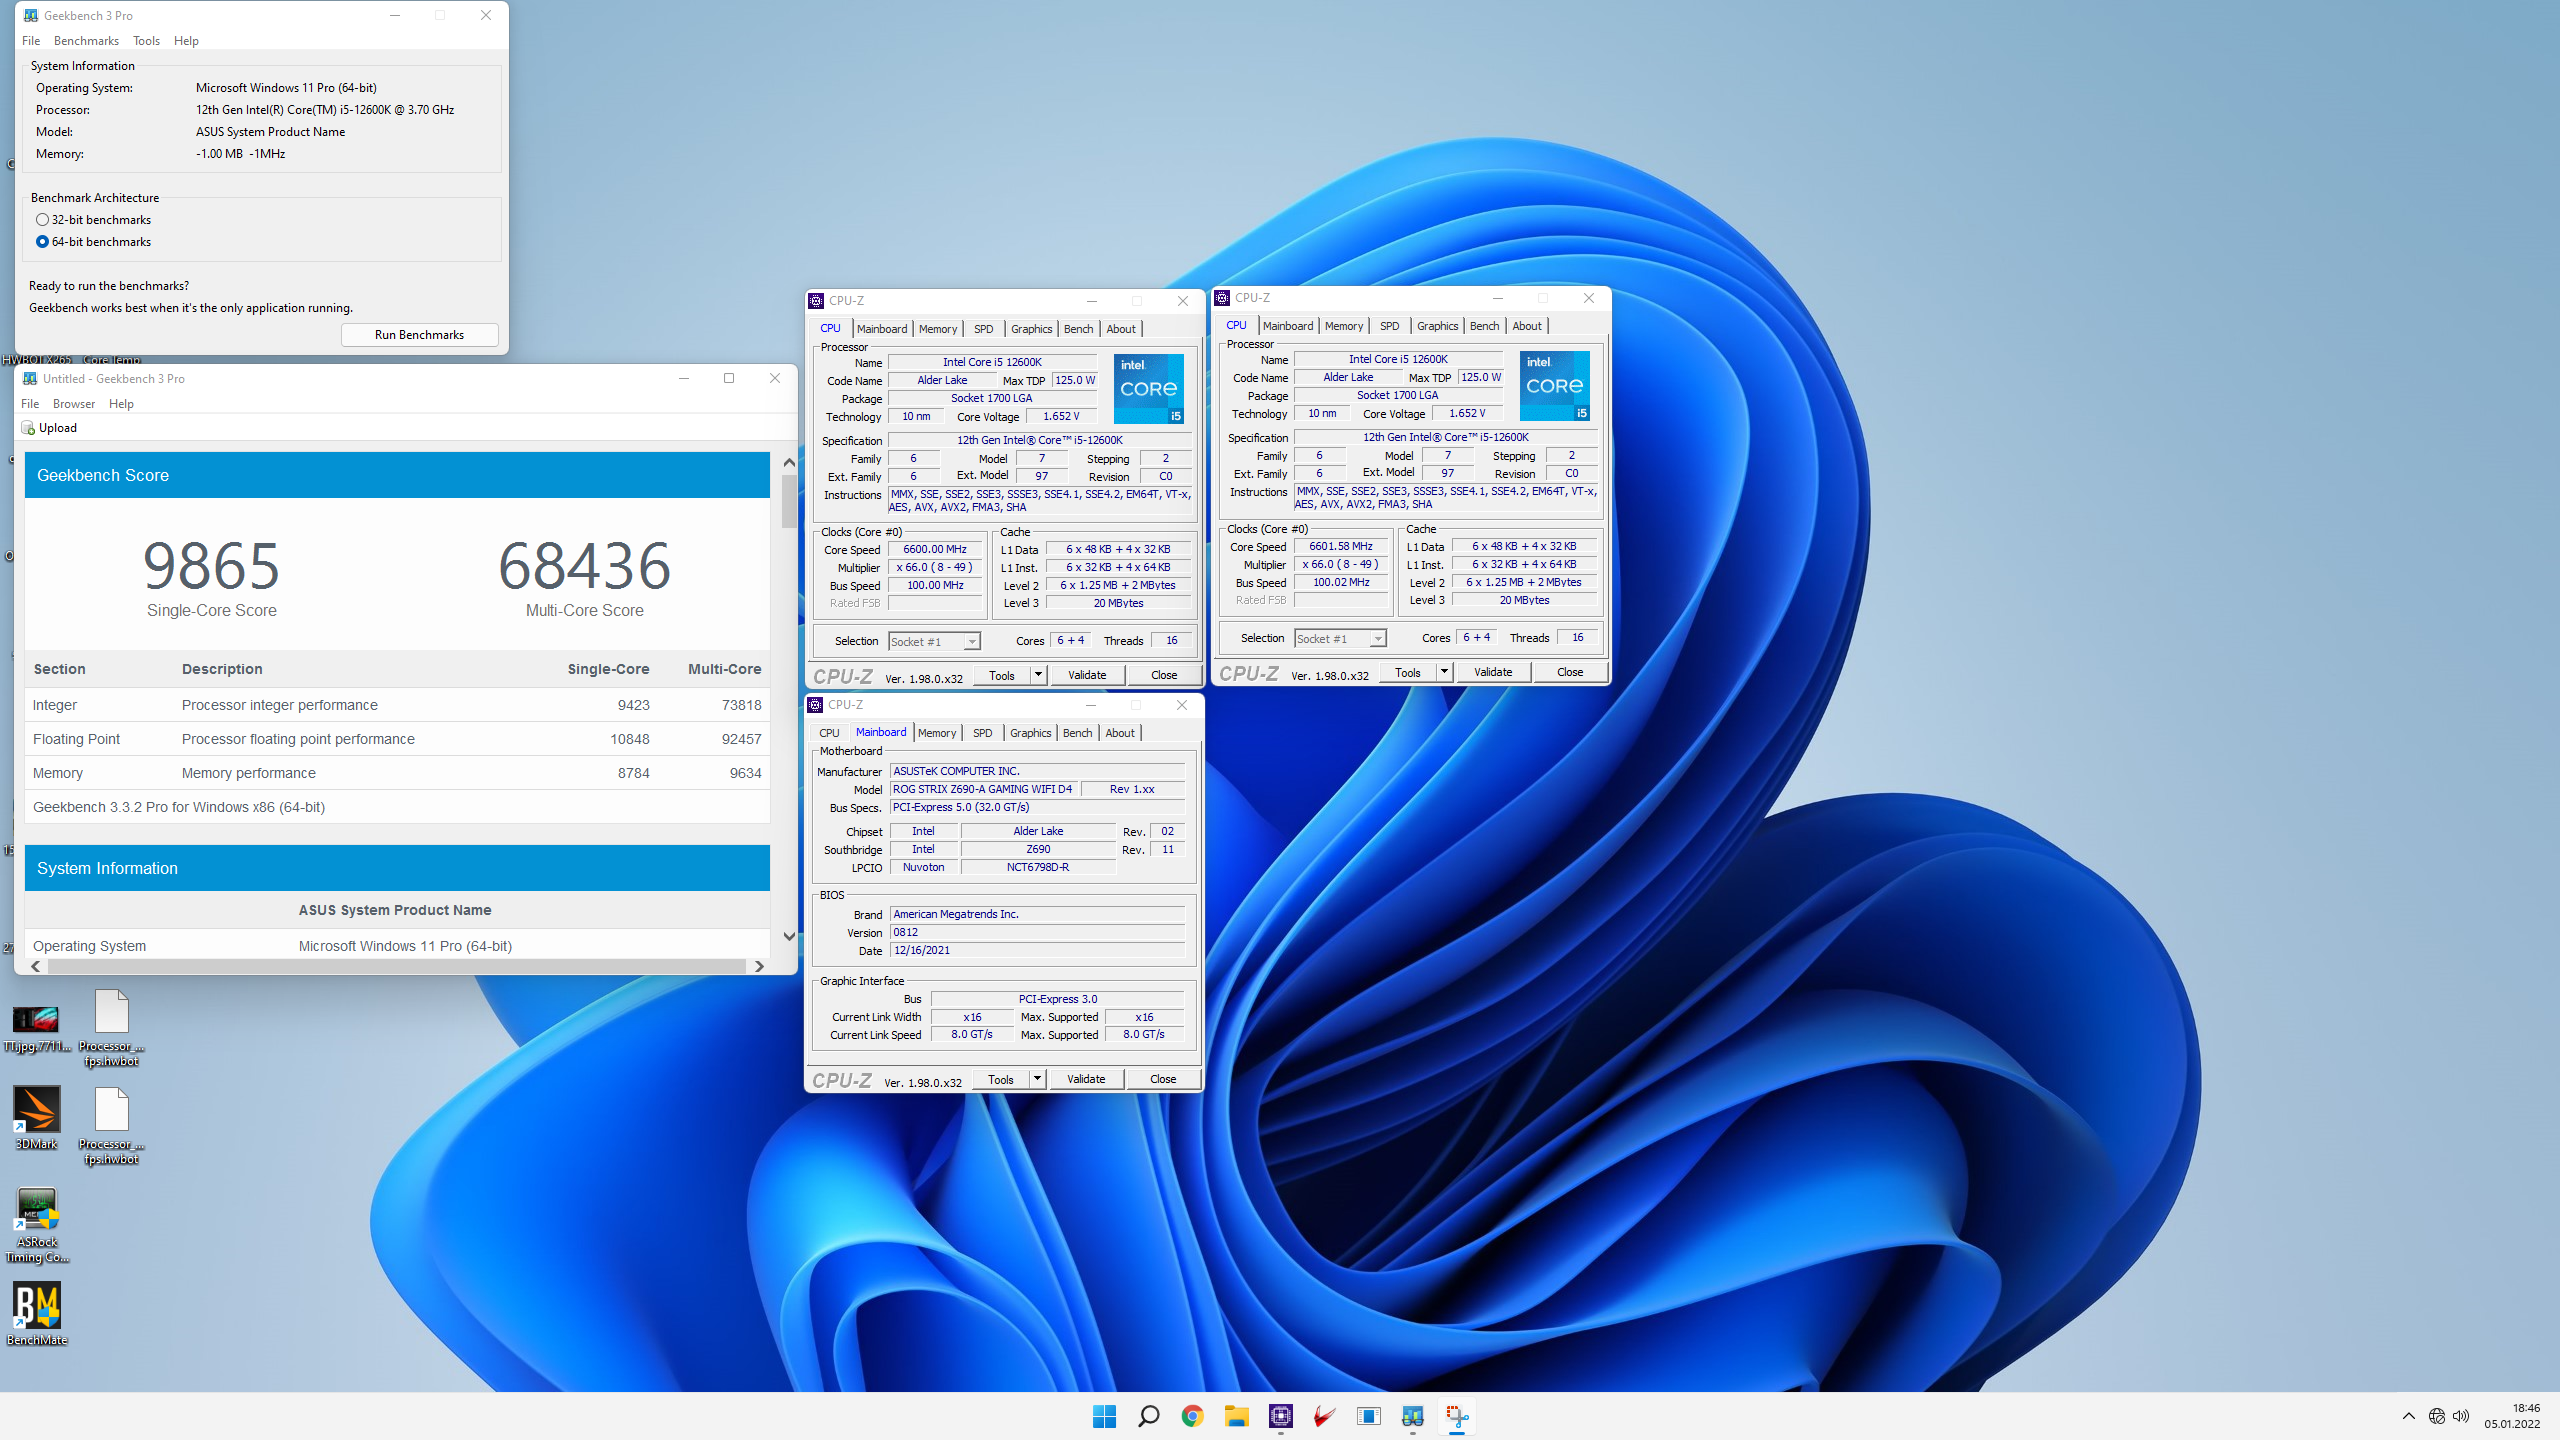Click the Run Benchmarks button
Screen dimensions: 2560x1440
pos(419,335)
